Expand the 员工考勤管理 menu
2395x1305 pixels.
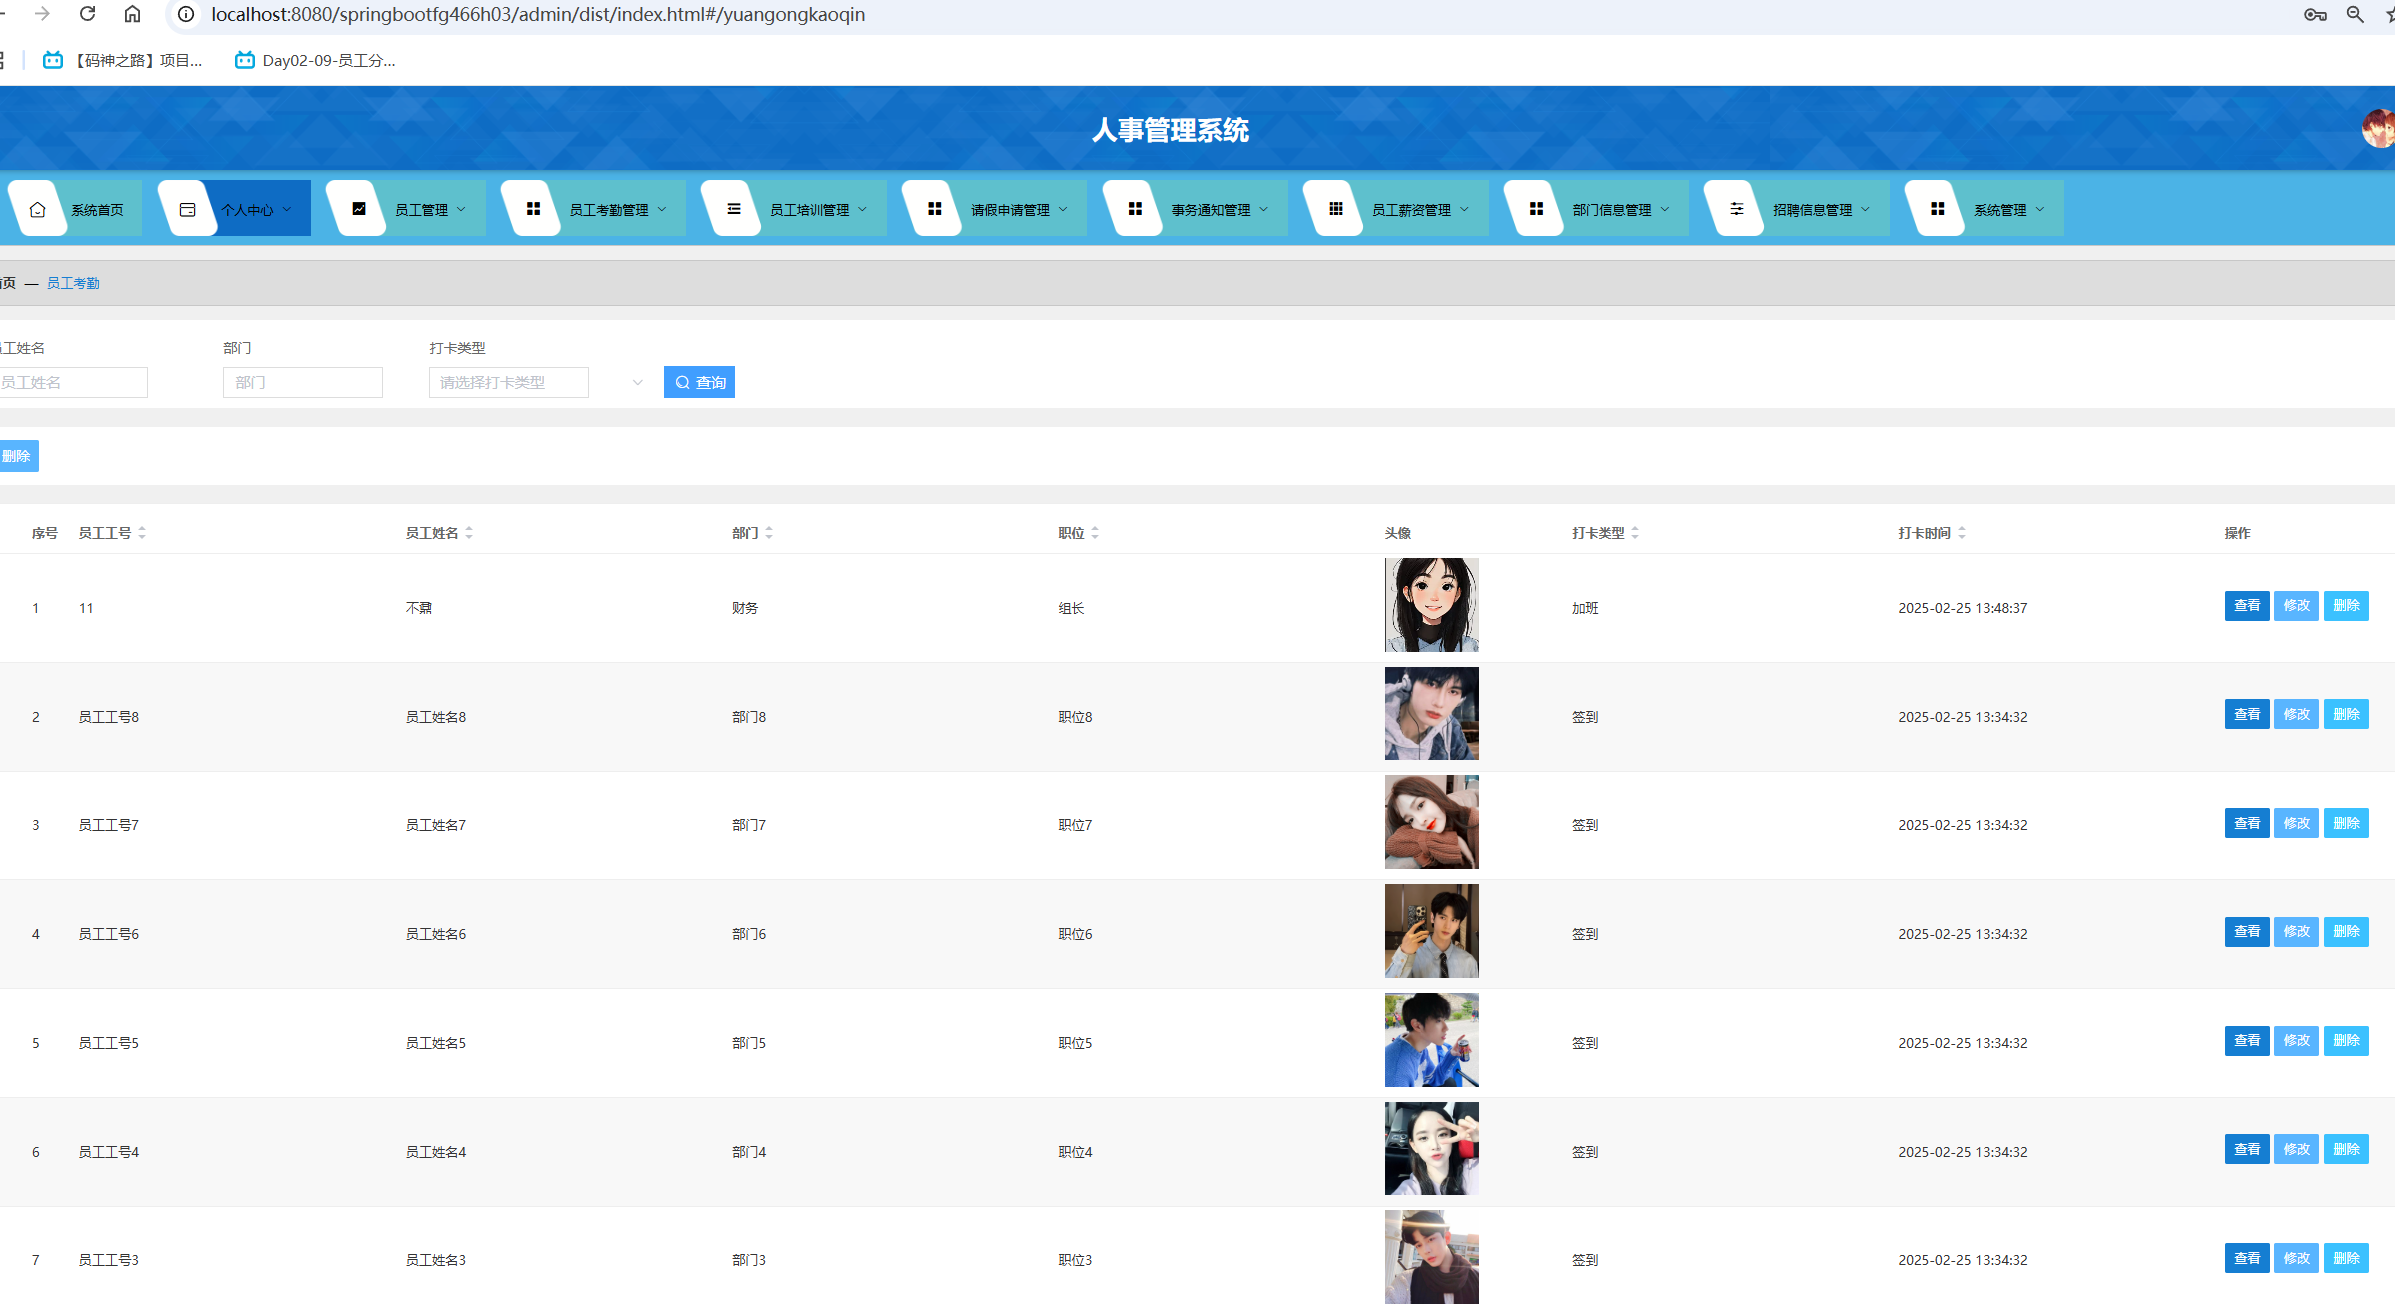coord(609,209)
